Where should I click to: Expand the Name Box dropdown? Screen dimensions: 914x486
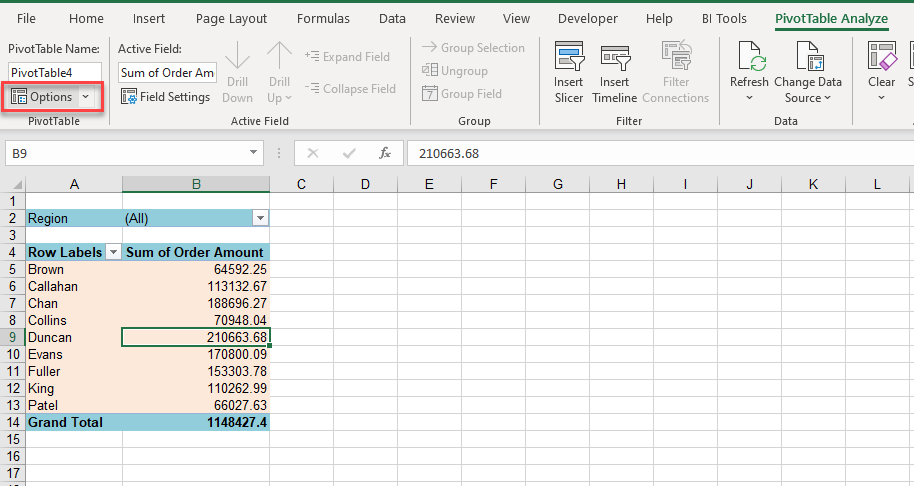tap(255, 153)
